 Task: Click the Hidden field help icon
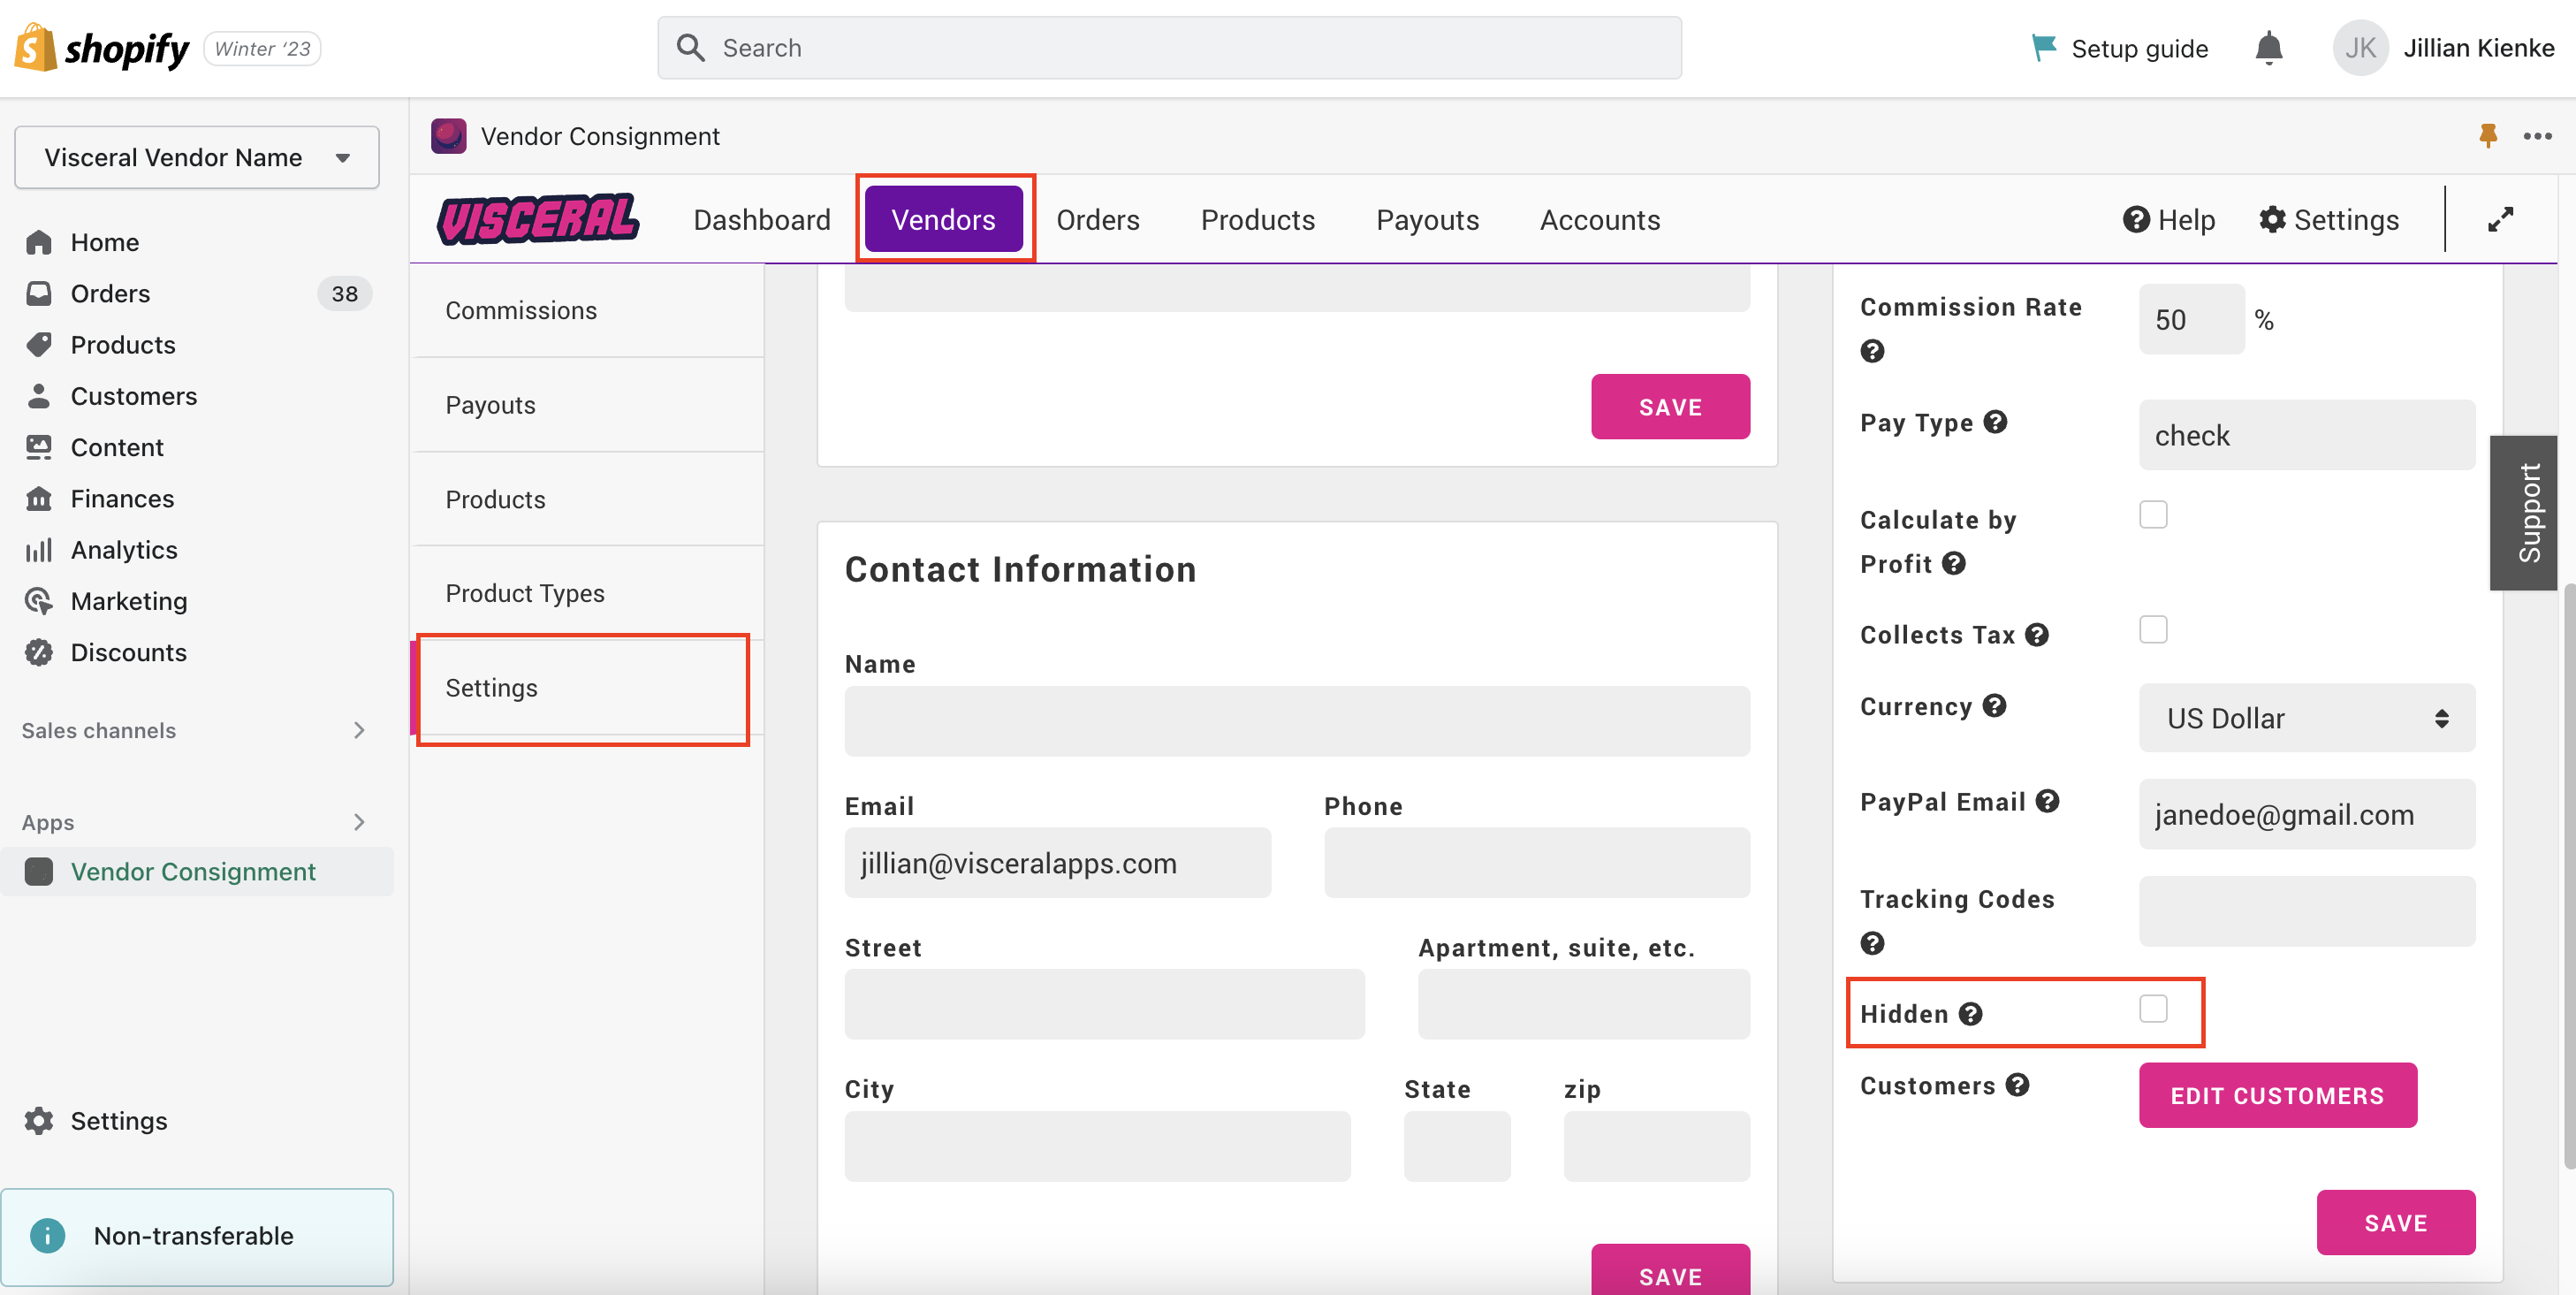click(x=1970, y=1014)
